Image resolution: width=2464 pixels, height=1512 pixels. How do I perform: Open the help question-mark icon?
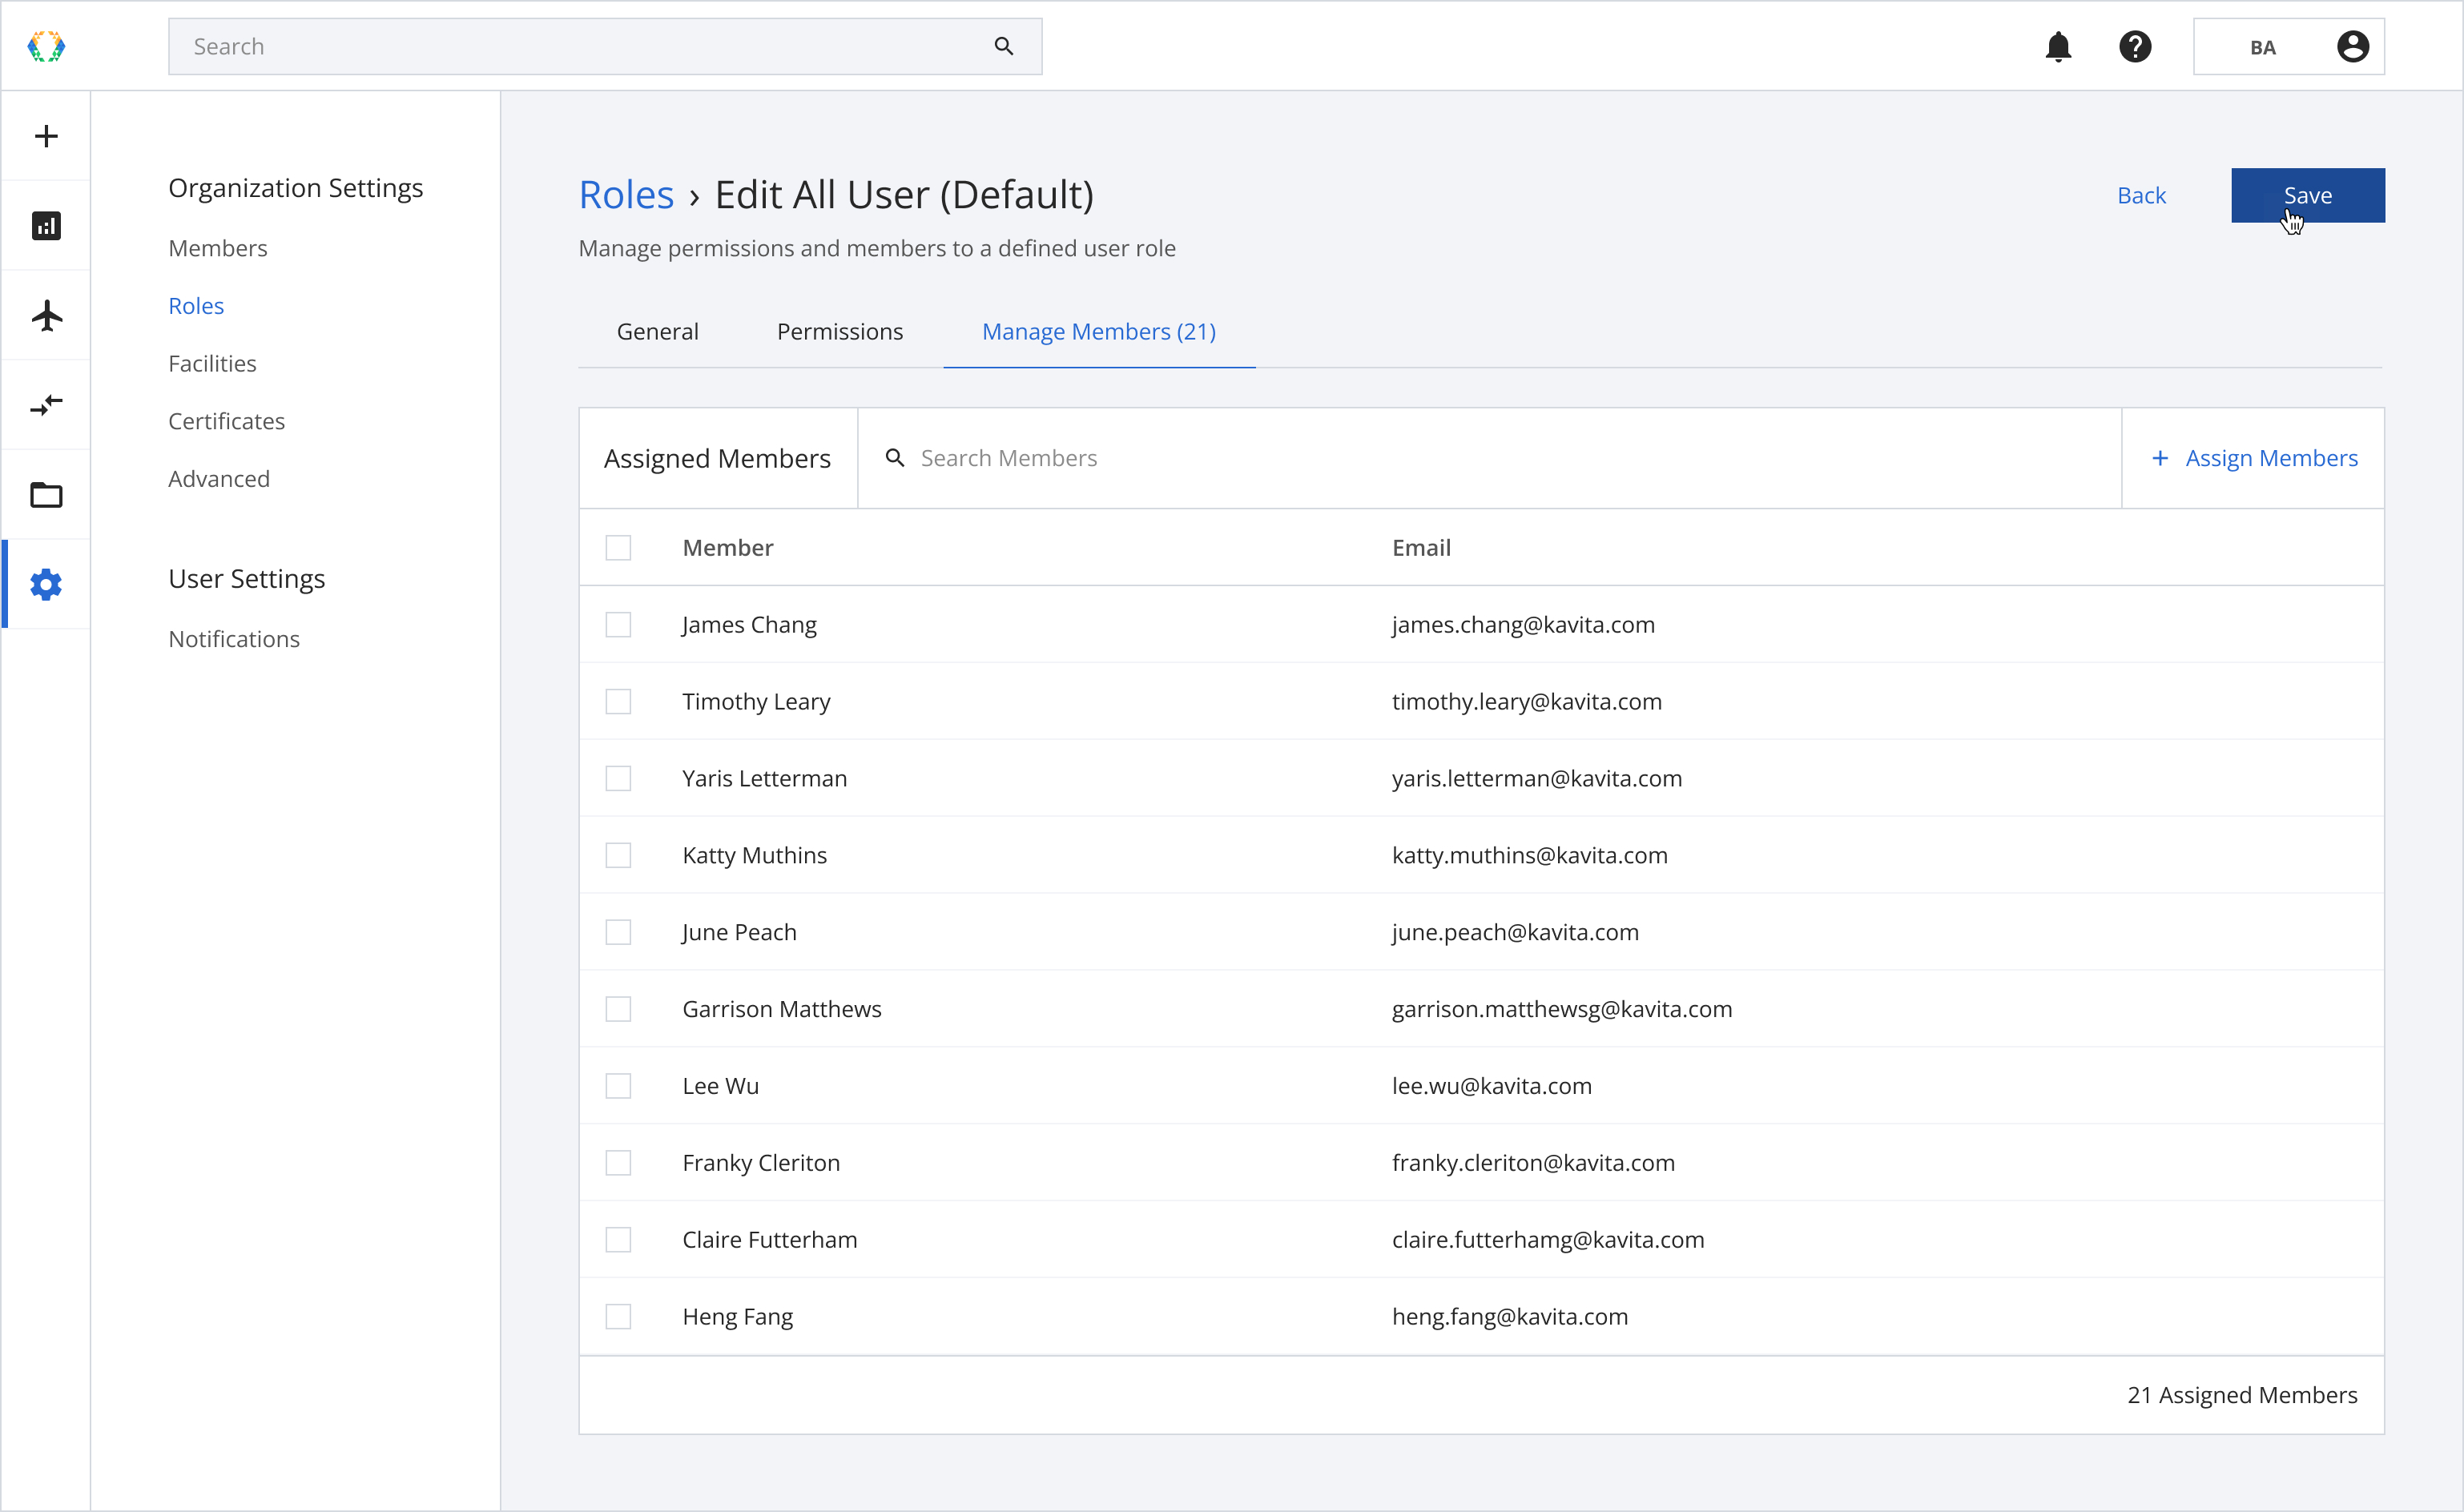tap(2135, 47)
